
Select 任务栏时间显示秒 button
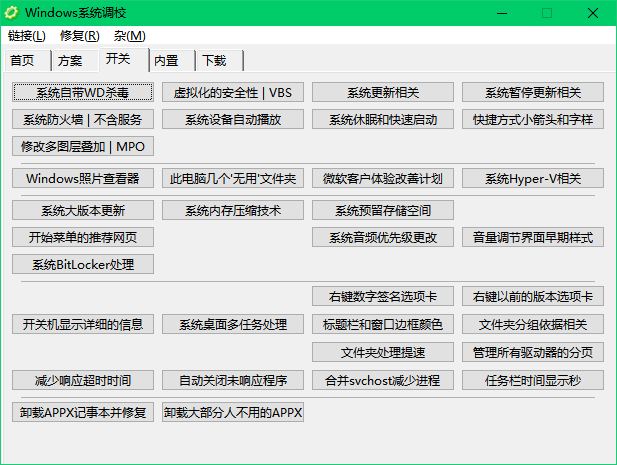tap(533, 380)
